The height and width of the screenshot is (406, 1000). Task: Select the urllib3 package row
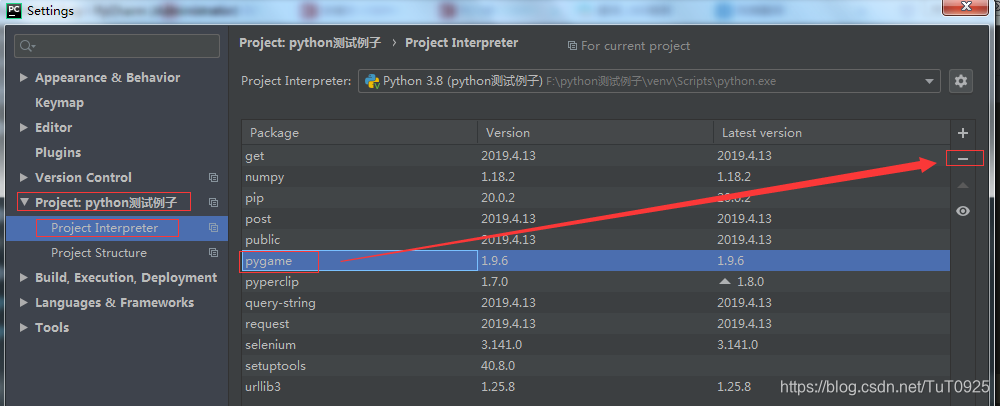596,387
